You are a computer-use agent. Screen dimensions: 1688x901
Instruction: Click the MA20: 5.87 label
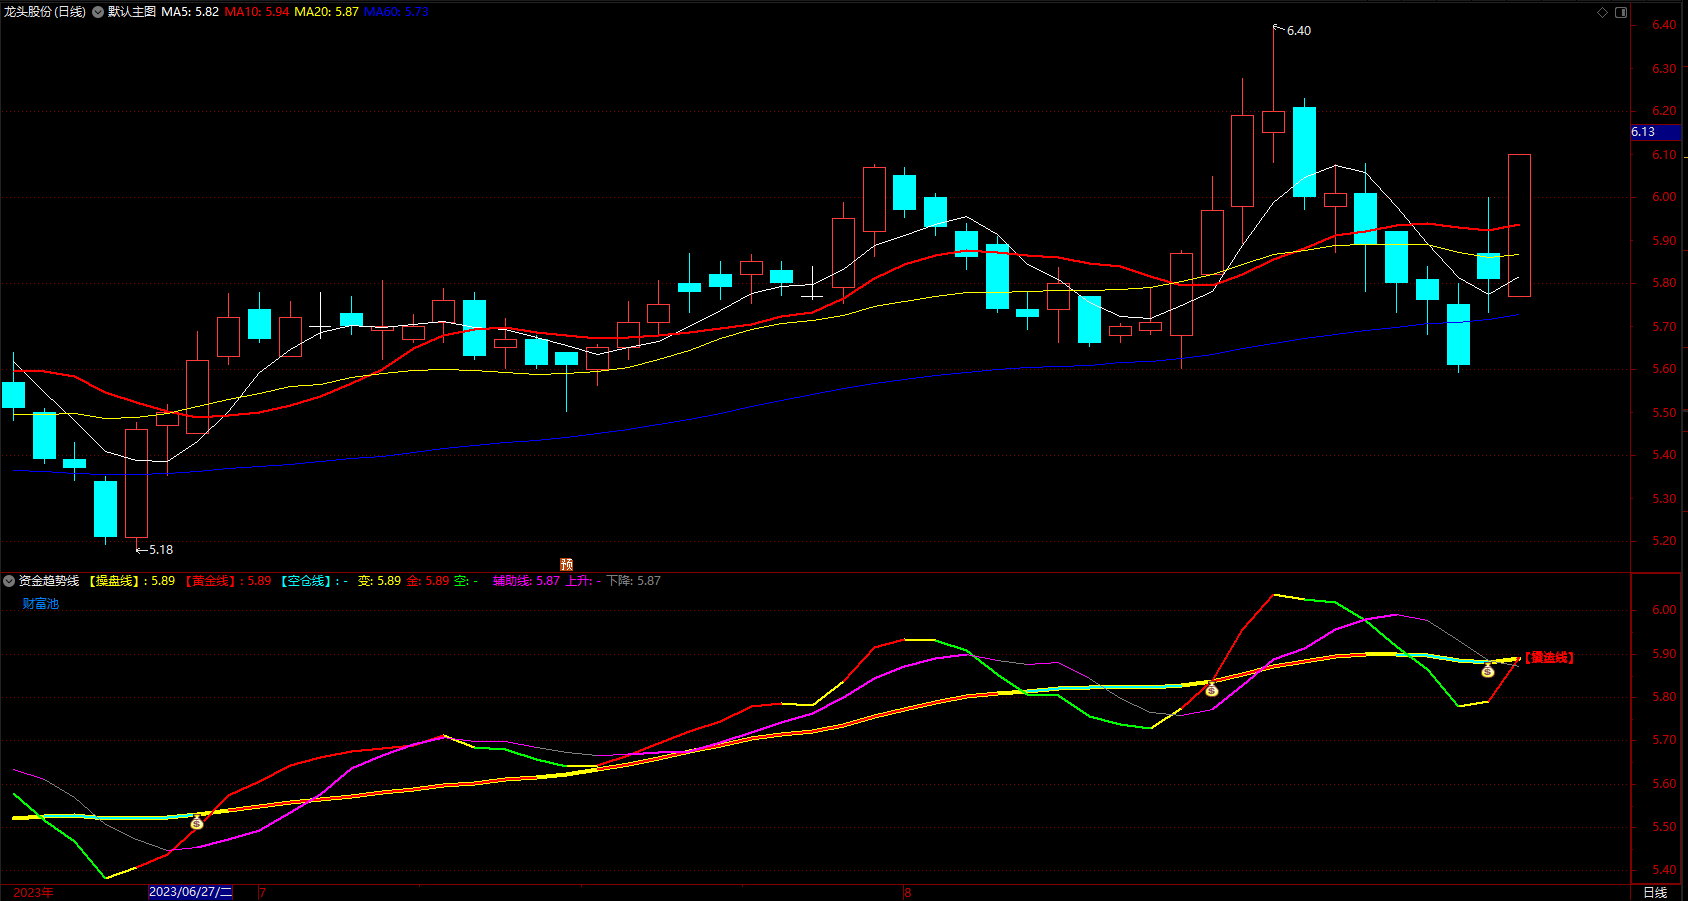click(326, 12)
